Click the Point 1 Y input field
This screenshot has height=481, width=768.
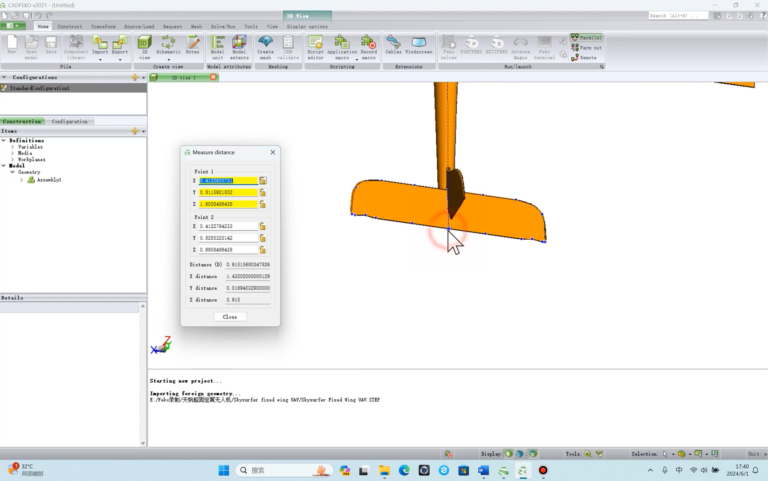click(228, 192)
